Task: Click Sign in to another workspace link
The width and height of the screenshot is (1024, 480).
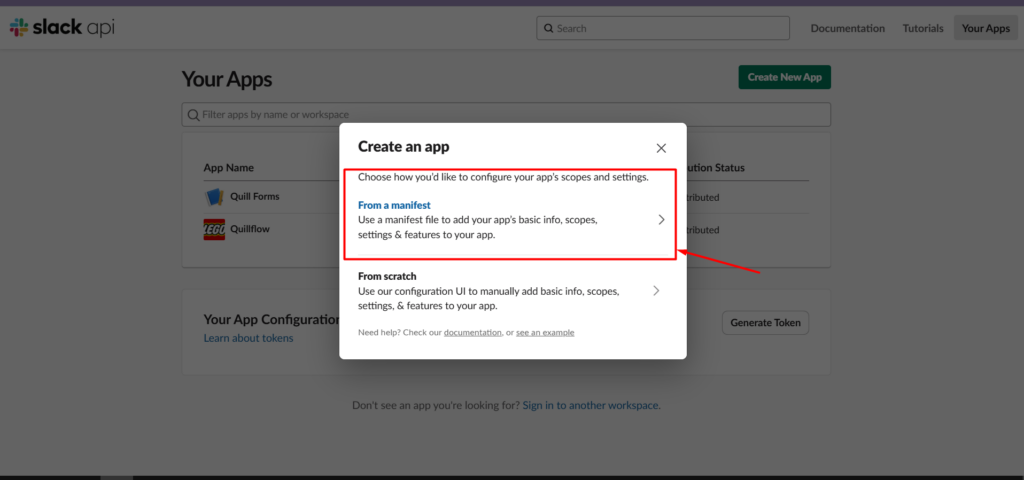Action: pyautogui.click(x=590, y=405)
